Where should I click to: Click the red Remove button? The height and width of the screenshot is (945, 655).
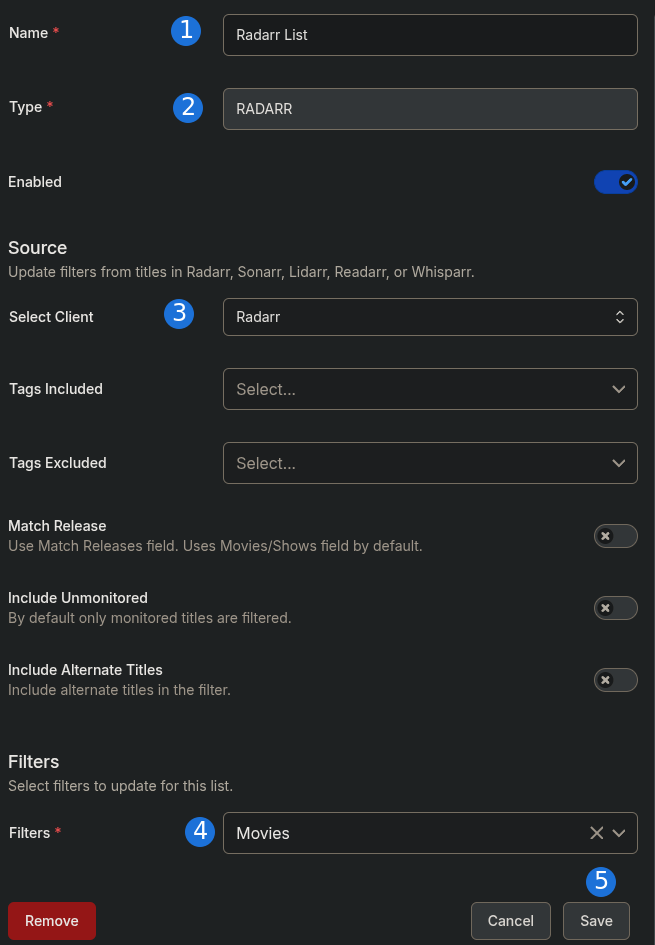click(x=52, y=921)
